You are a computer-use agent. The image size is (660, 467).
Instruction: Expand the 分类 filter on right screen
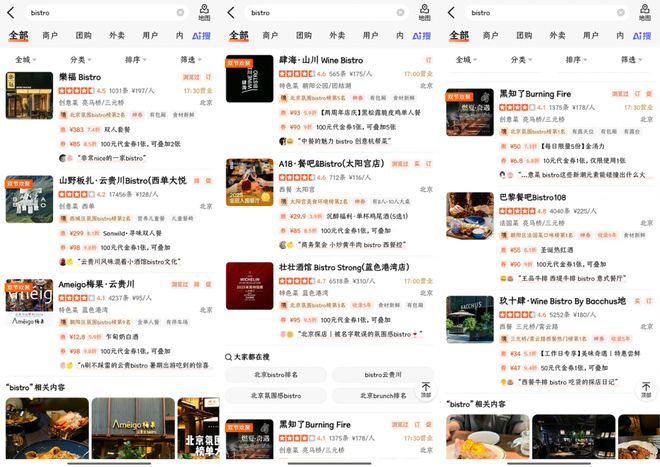click(x=521, y=60)
